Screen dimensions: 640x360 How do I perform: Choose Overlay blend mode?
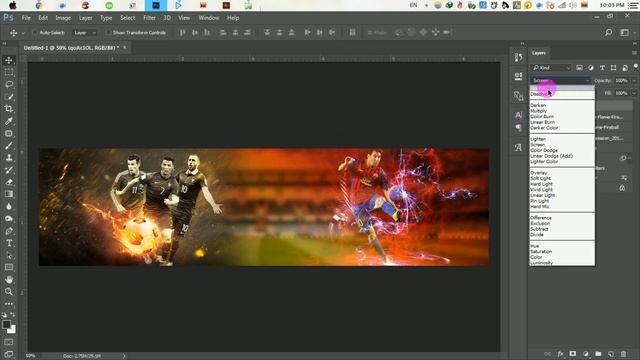[x=539, y=173]
